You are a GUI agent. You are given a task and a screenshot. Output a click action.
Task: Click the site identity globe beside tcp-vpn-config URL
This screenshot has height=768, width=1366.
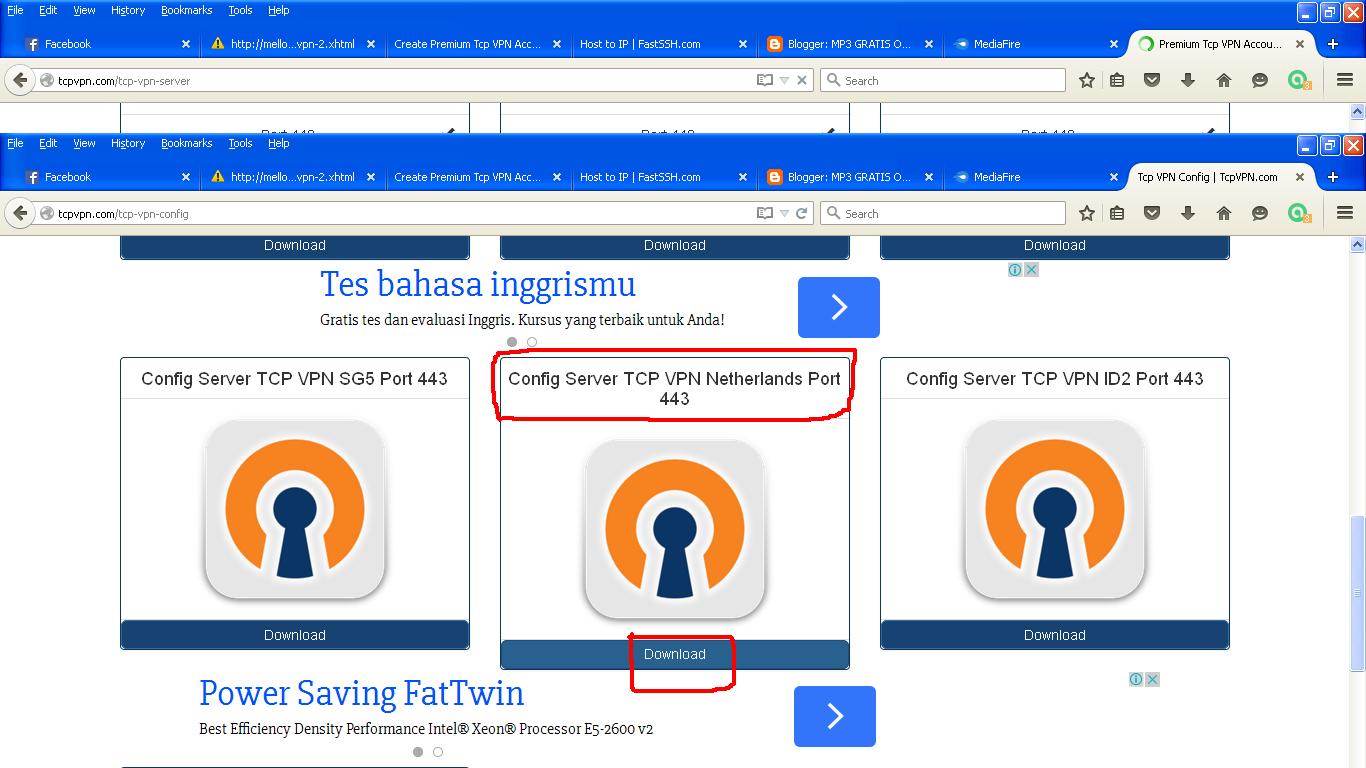pyautogui.click(x=46, y=213)
